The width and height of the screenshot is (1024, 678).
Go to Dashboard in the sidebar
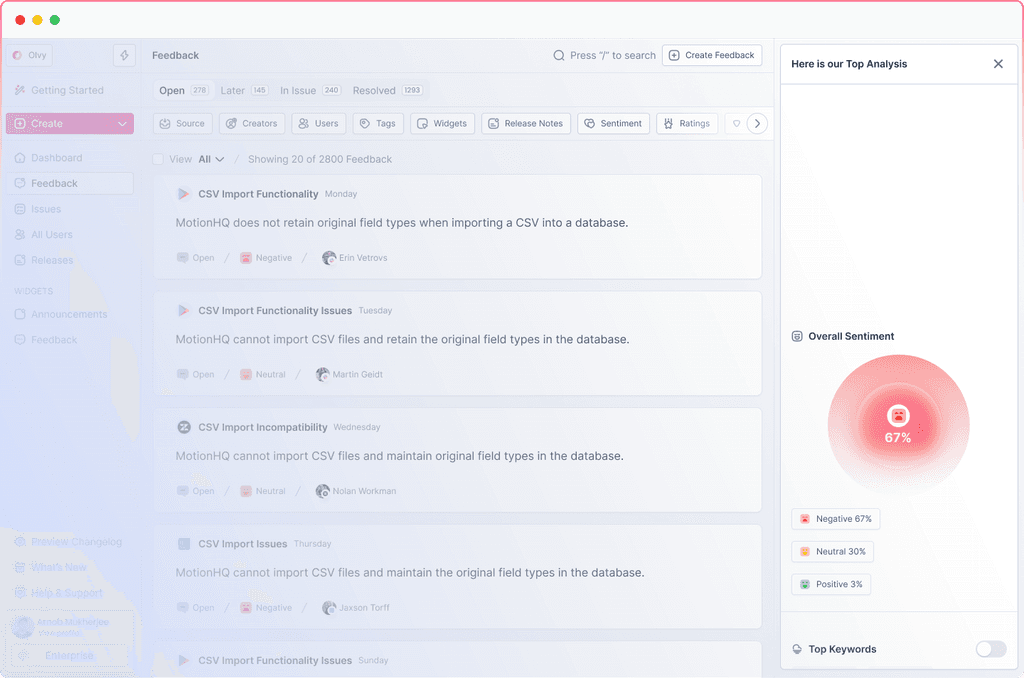(48, 158)
